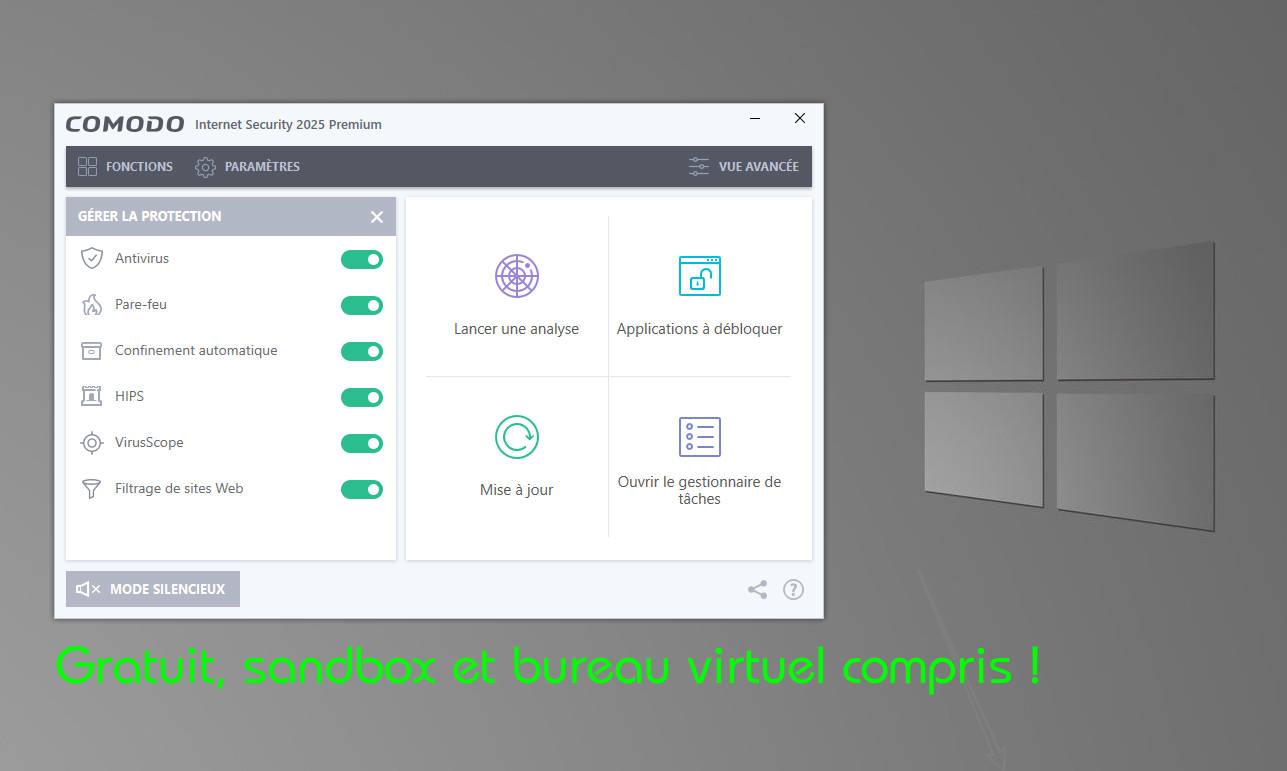This screenshot has width=1287, height=771.
Task: Enable MODE SILENCIEUX
Action: [153, 589]
